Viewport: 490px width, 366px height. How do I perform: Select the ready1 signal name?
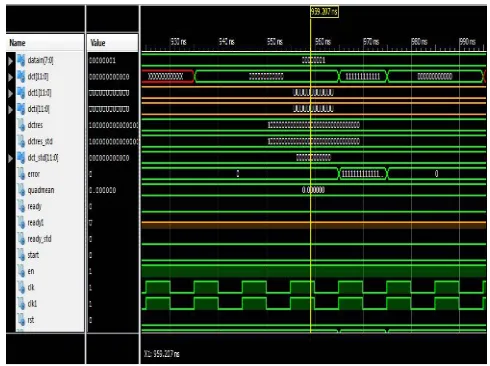[x=35, y=223]
